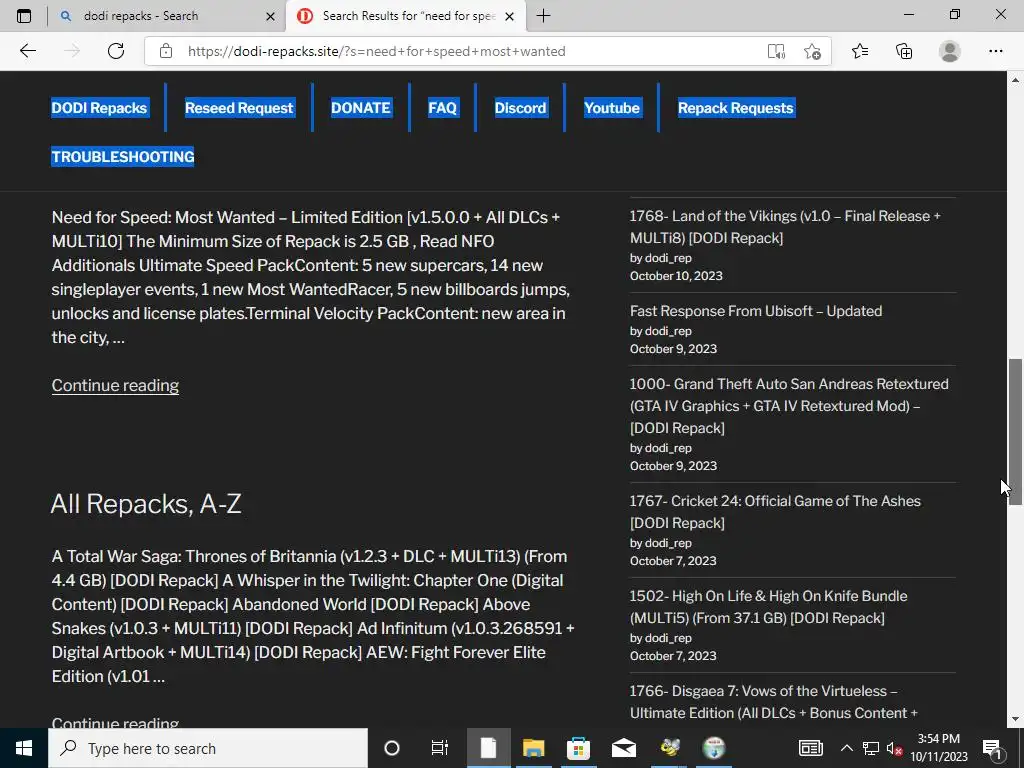This screenshot has width=1024, height=768.
Task: Open DODI Repacks home menu item
Action: click(x=99, y=108)
